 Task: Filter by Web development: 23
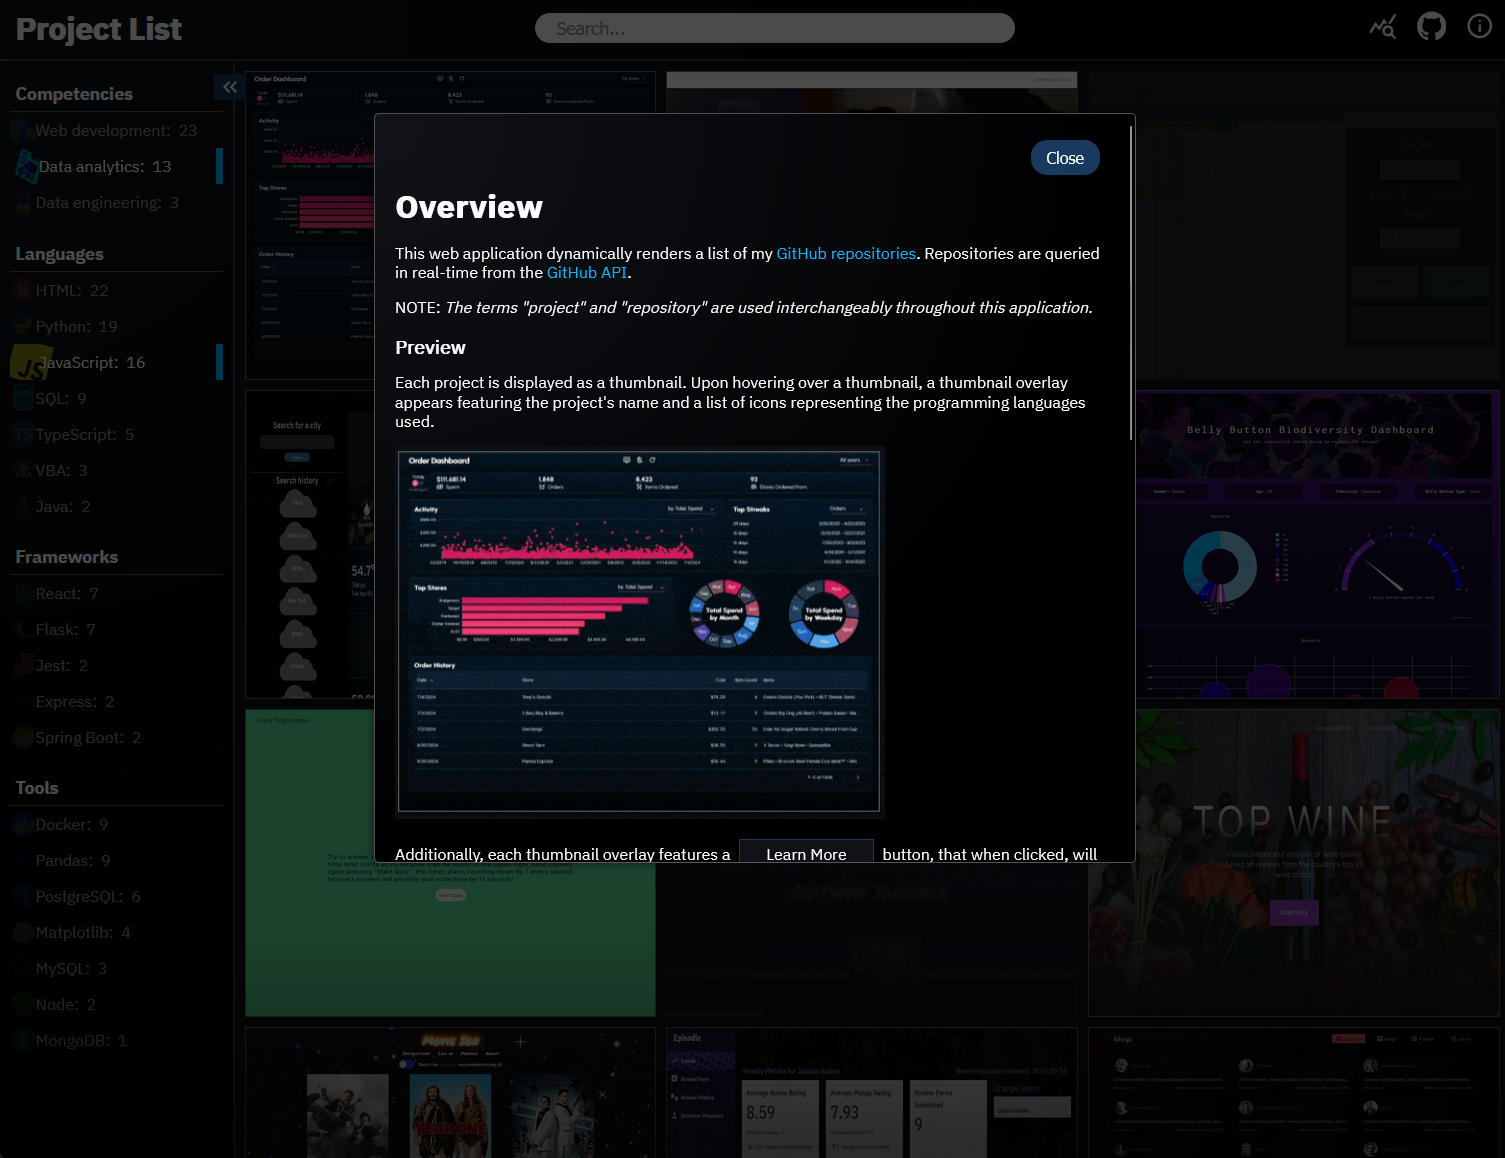point(116,131)
